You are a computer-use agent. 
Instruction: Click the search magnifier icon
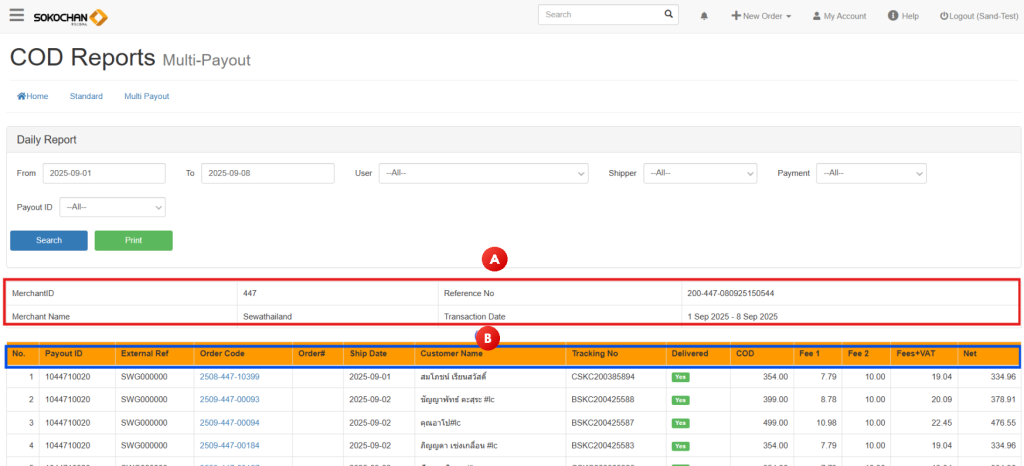[671, 15]
